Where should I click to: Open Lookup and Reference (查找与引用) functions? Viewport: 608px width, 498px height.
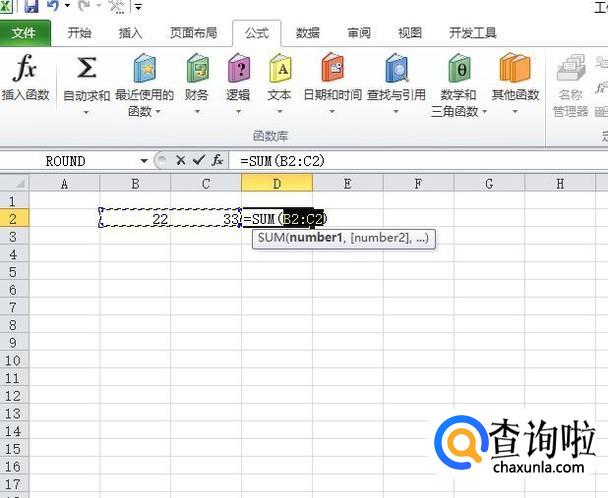(x=396, y=67)
